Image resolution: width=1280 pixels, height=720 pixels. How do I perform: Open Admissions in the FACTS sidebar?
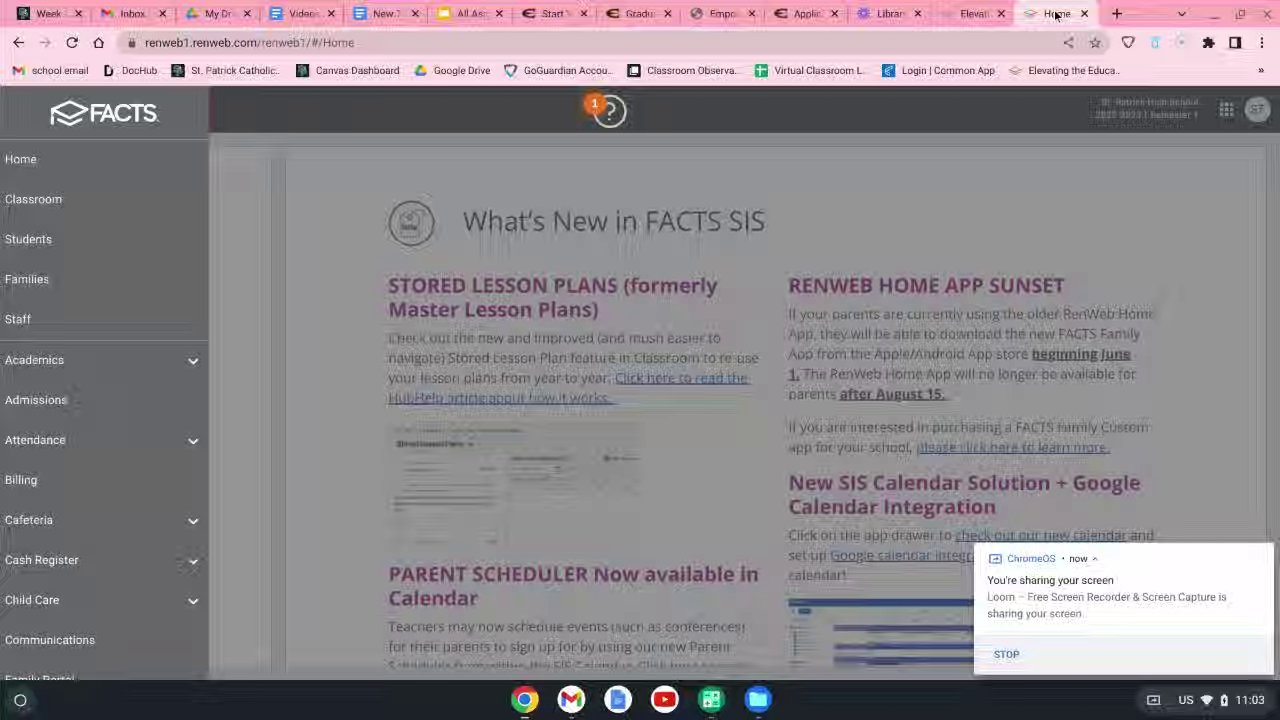coord(36,400)
